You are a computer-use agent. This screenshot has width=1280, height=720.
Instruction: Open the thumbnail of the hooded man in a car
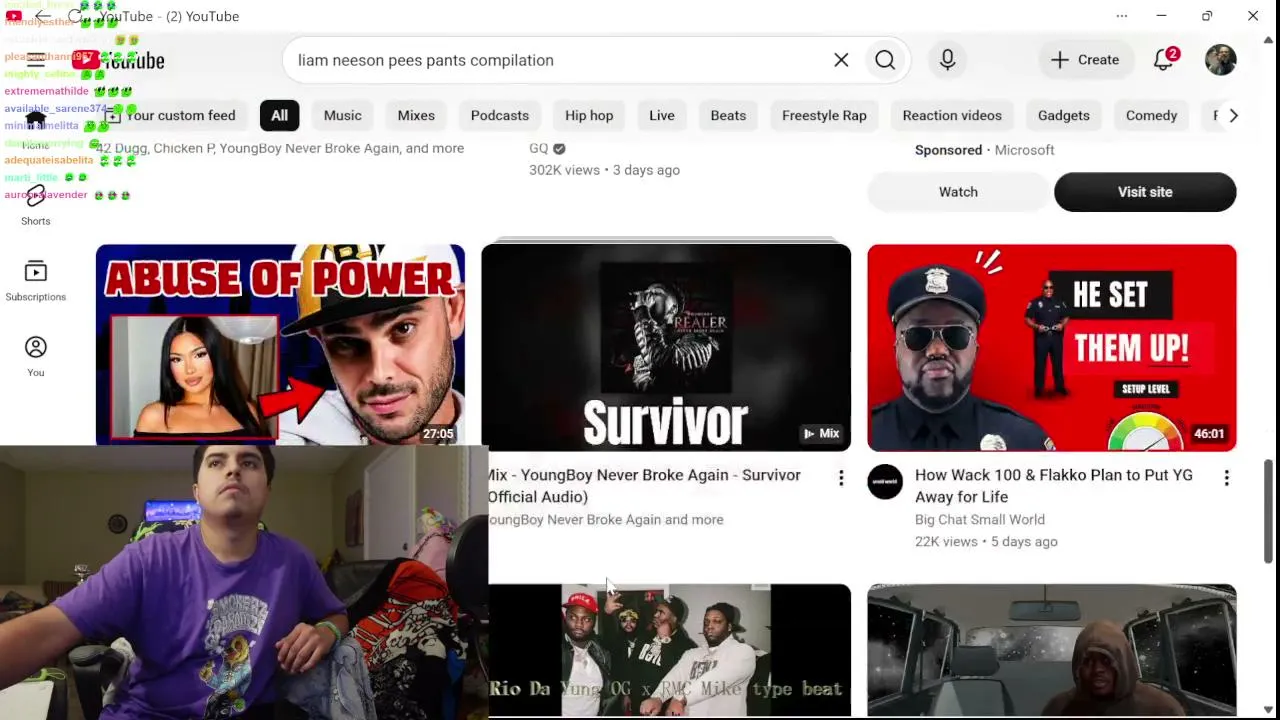pyautogui.click(x=1052, y=650)
